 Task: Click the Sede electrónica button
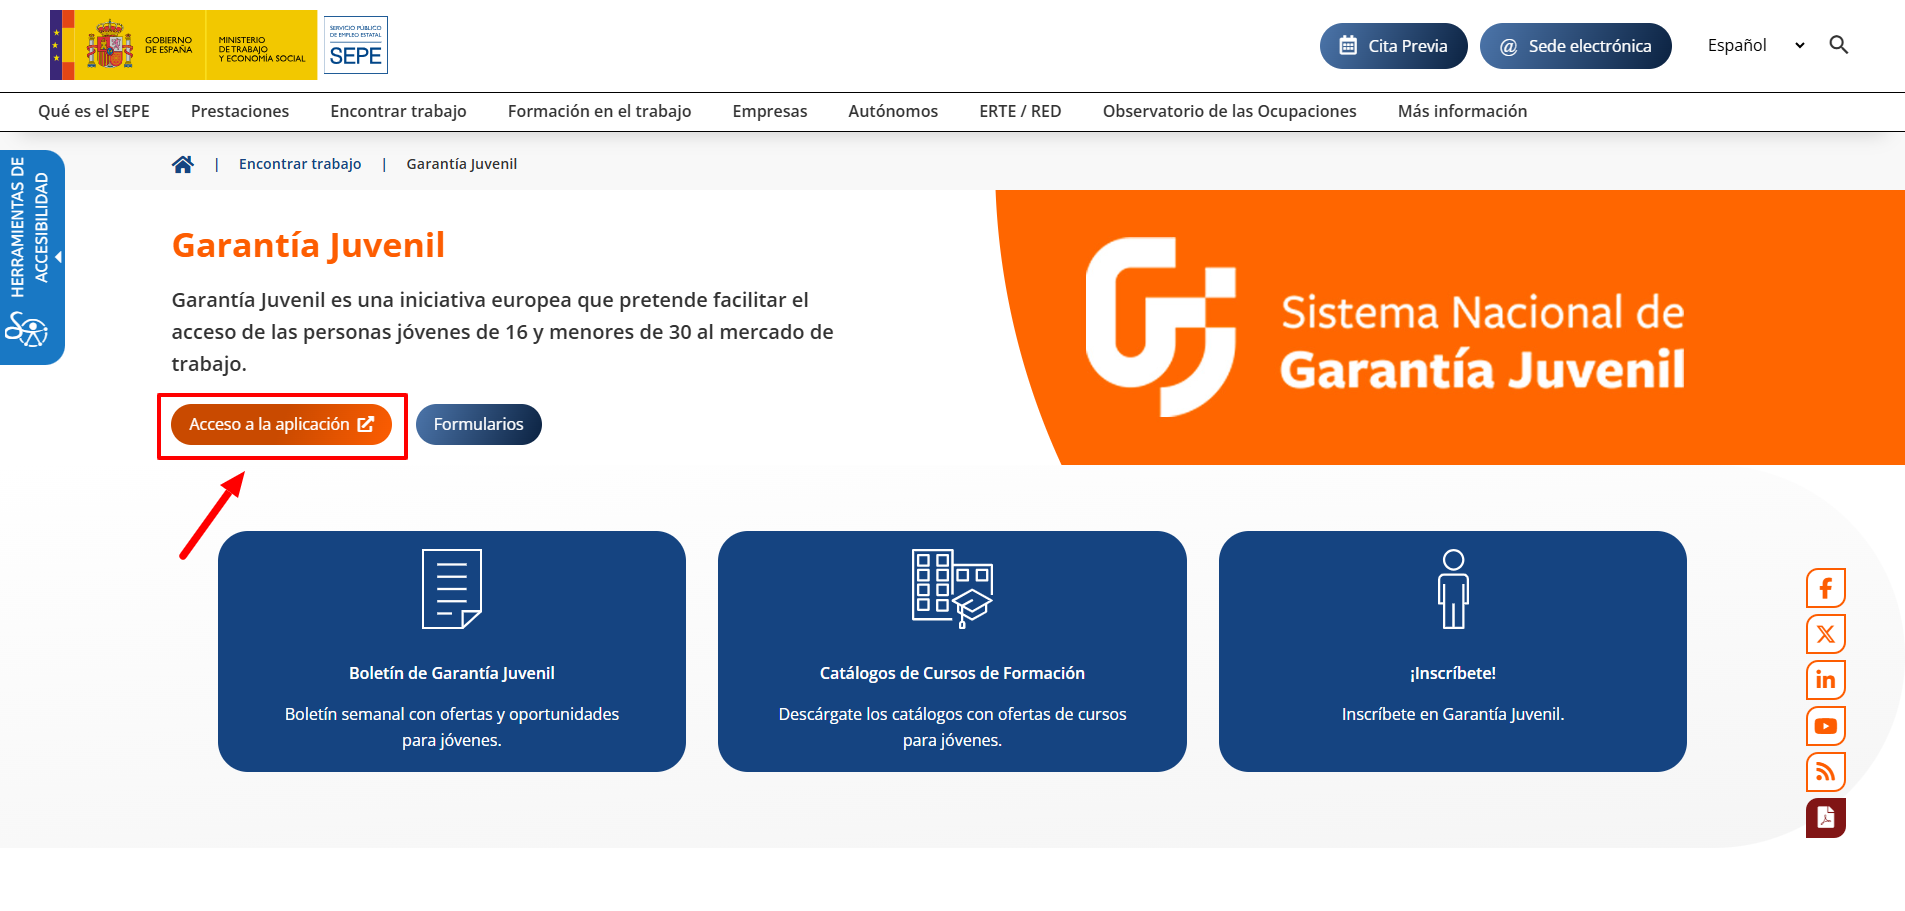[1575, 46]
